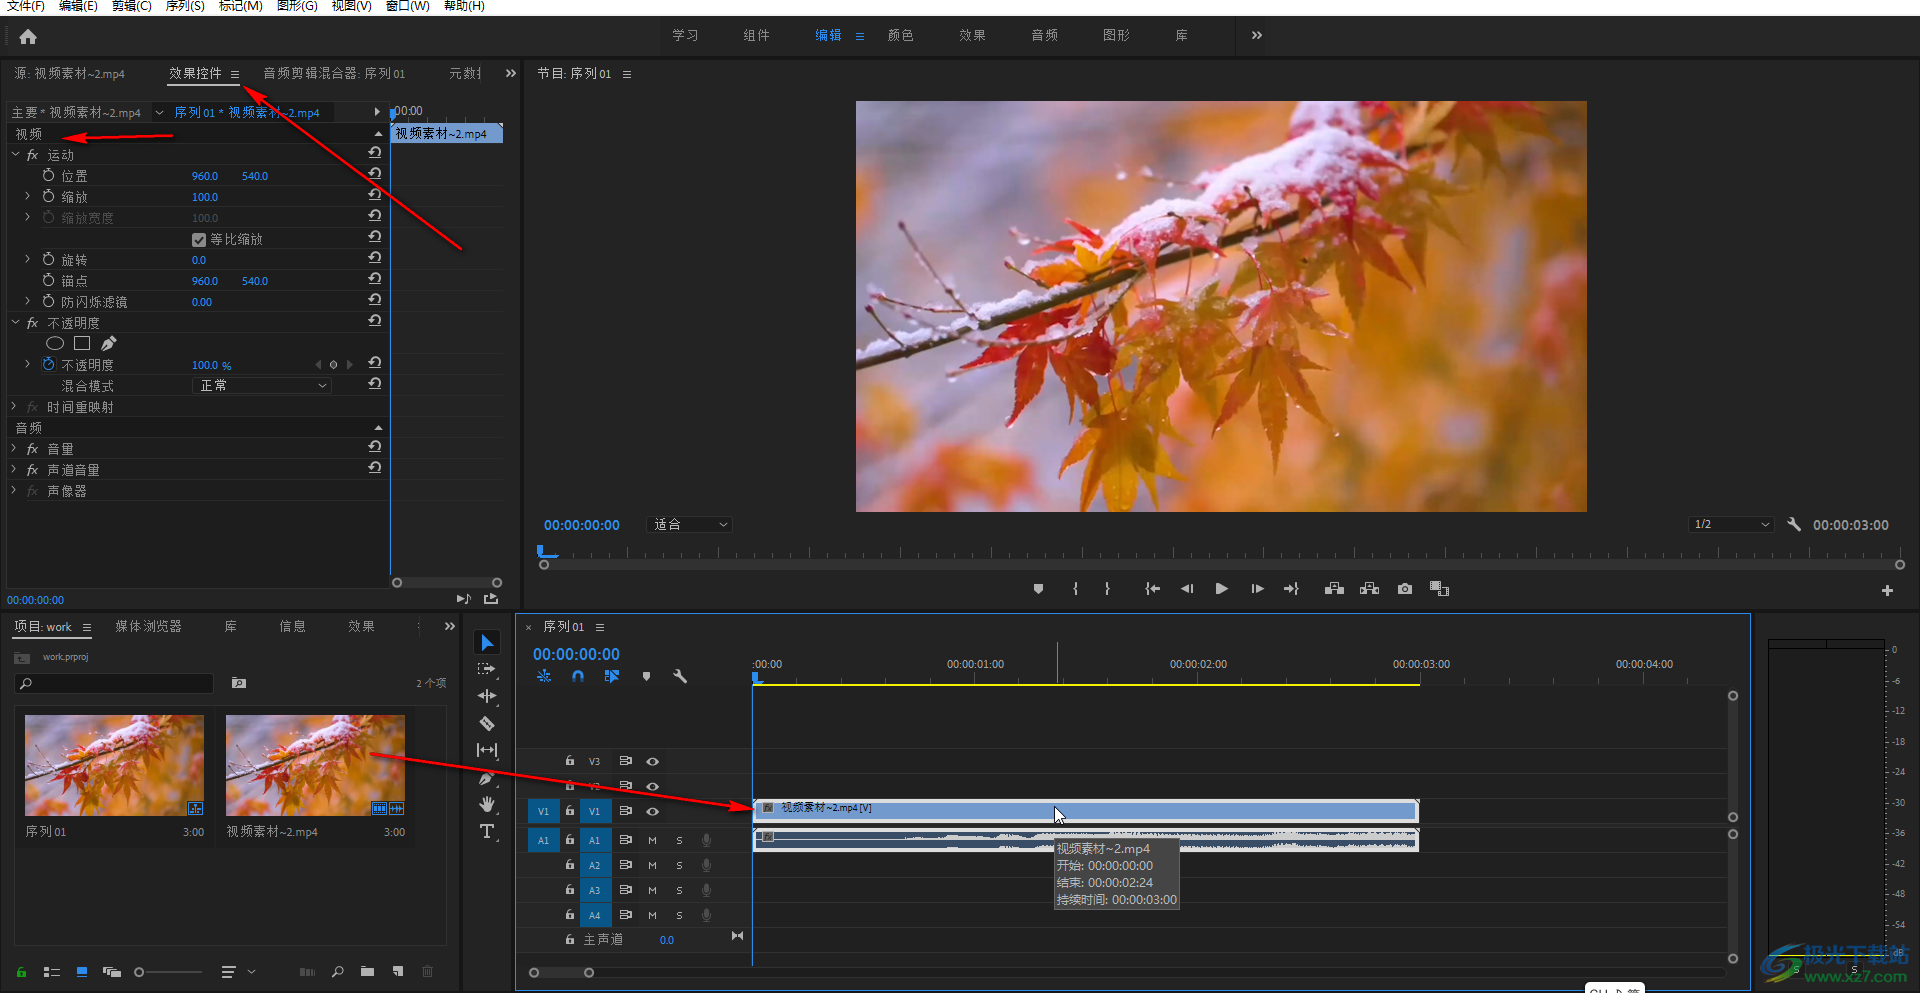Switch to the Color workspace tab
Viewport: 1920px width, 993px height.
(900, 35)
